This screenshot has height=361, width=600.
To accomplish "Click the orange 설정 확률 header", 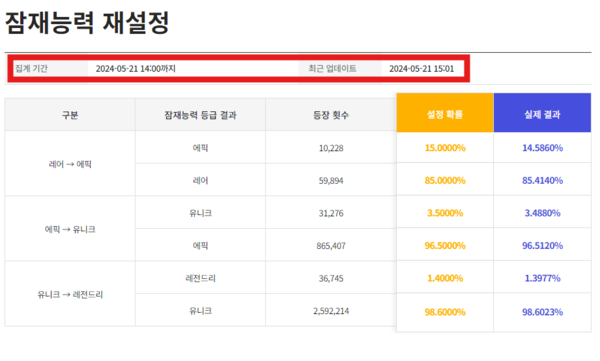I will point(445,113).
